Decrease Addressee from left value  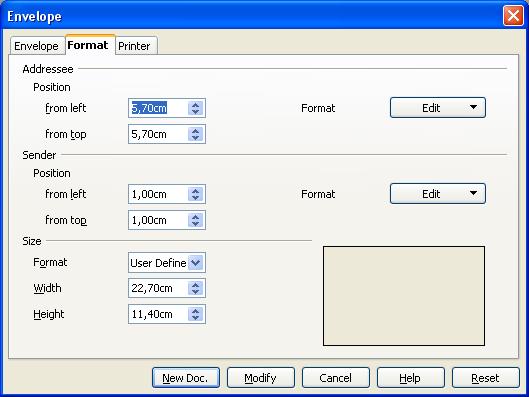click(196, 112)
